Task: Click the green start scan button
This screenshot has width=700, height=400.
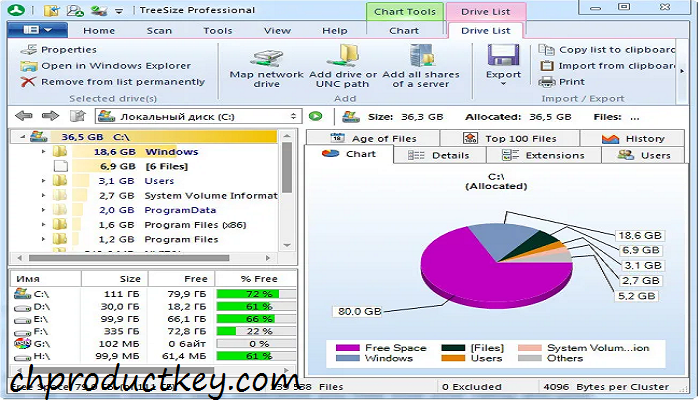Action: tap(315, 117)
